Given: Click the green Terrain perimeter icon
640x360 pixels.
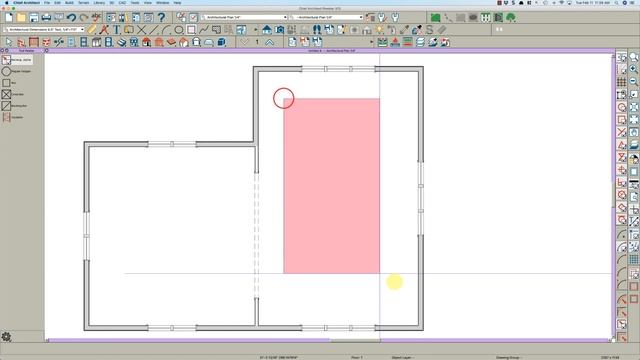Looking at the screenshot, I should 436,18.
